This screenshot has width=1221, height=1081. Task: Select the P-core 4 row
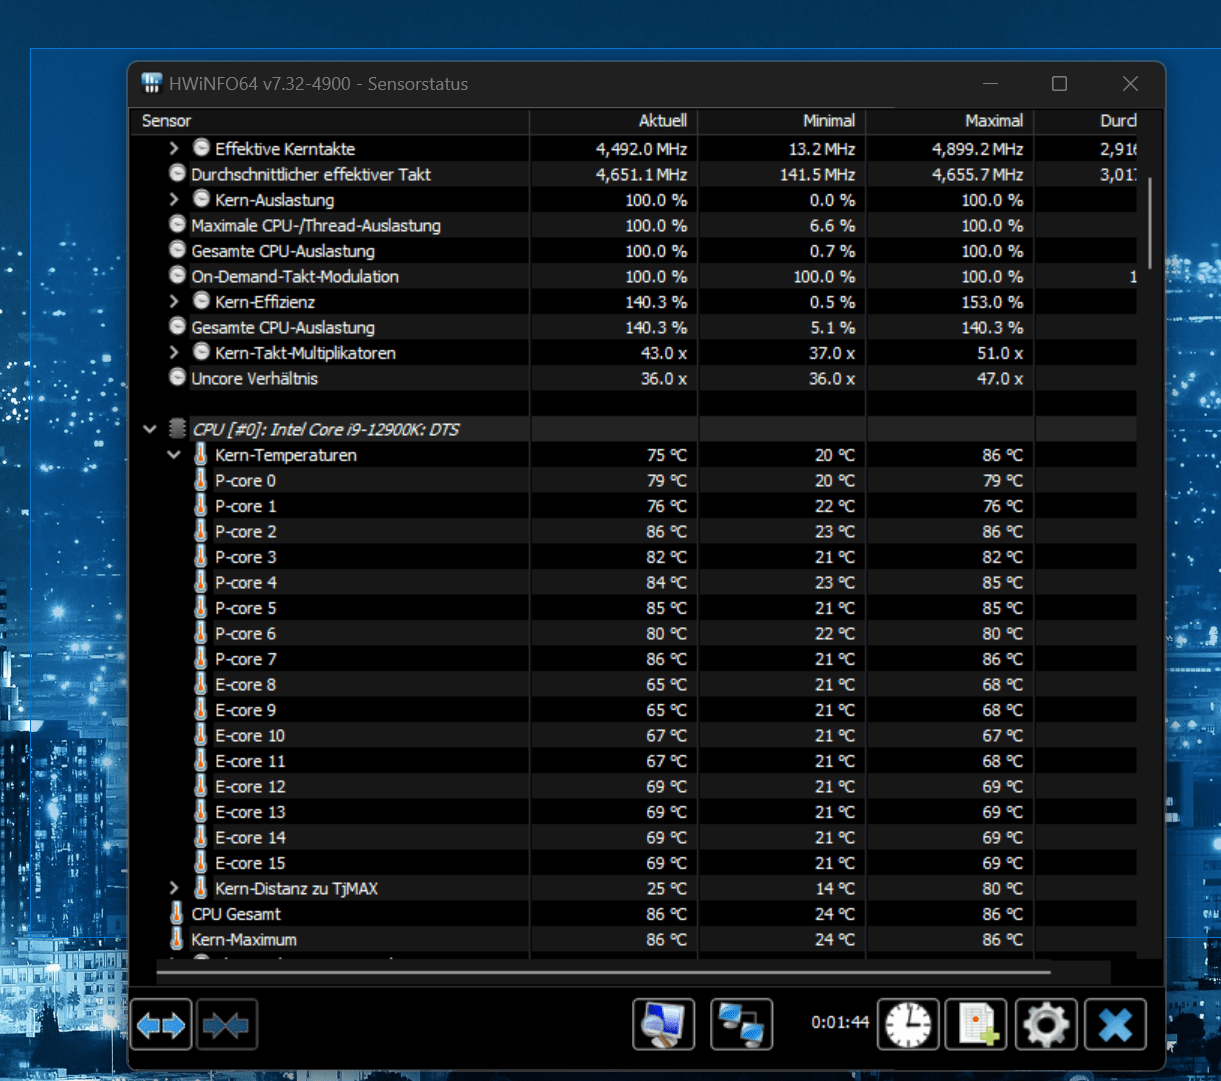pos(634,582)
